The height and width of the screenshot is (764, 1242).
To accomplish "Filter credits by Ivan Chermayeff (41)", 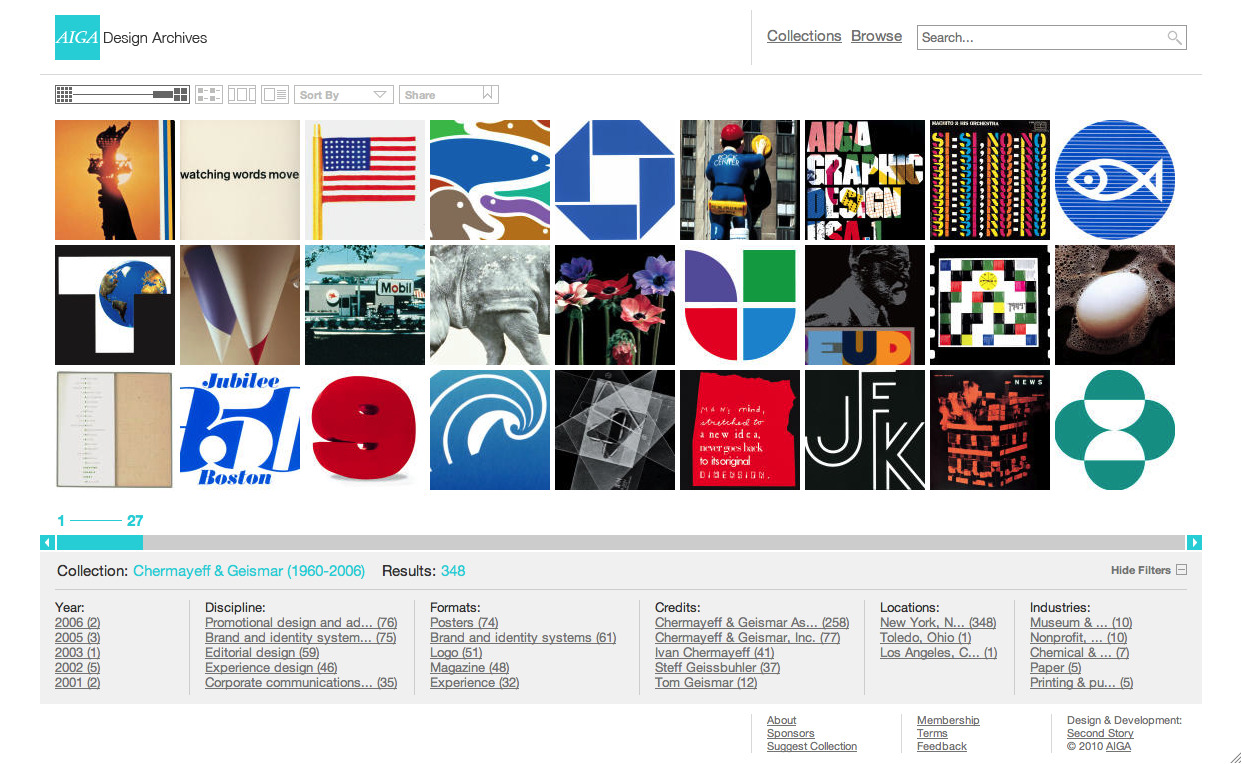I will [715, 653].
